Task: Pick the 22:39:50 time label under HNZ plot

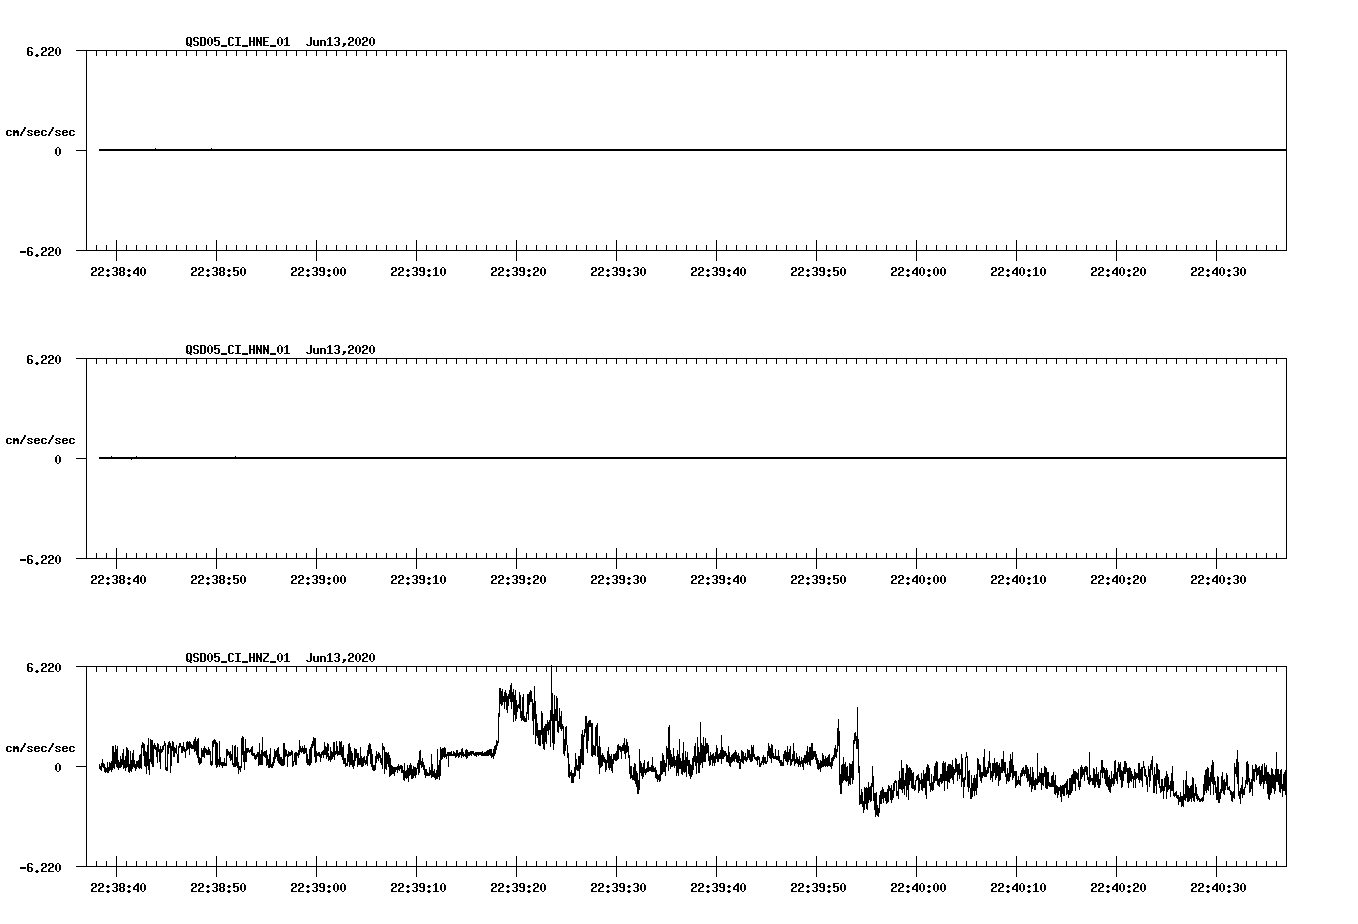Action: tap(818, 888)
